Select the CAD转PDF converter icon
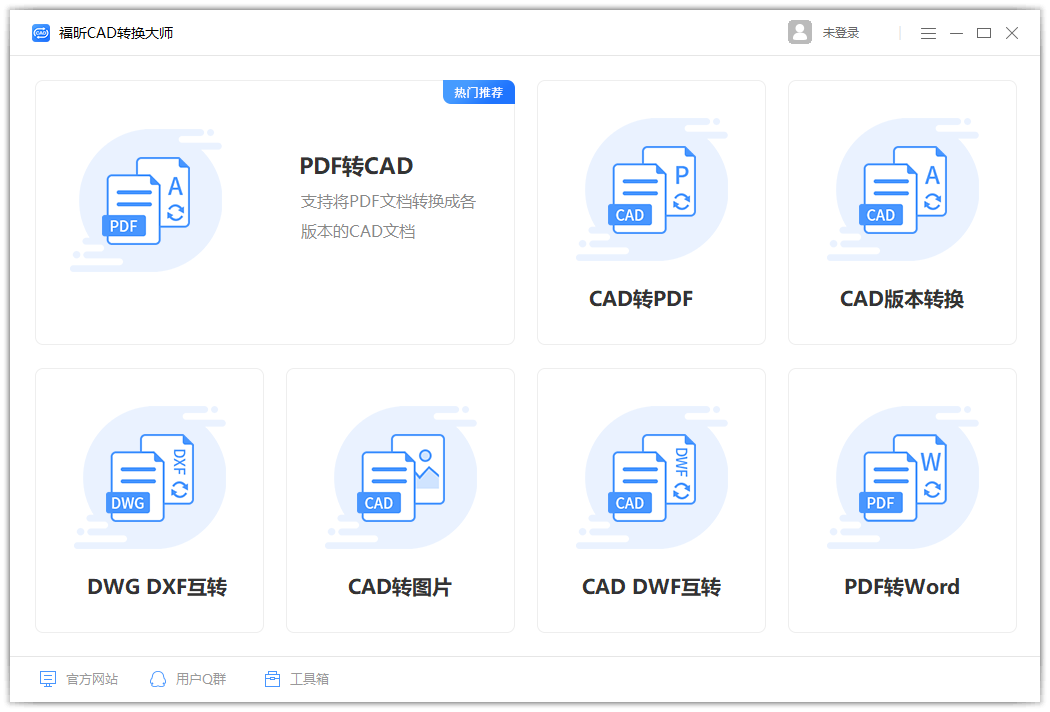Viewport: 1050px width, 712px height. (651, 190)
